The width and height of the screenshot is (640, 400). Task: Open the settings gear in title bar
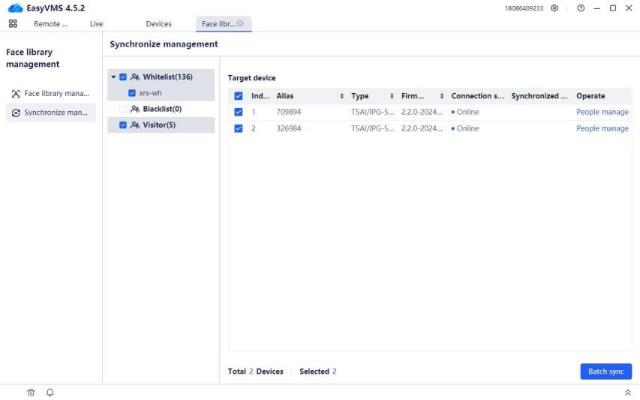(x=555, y=8)
